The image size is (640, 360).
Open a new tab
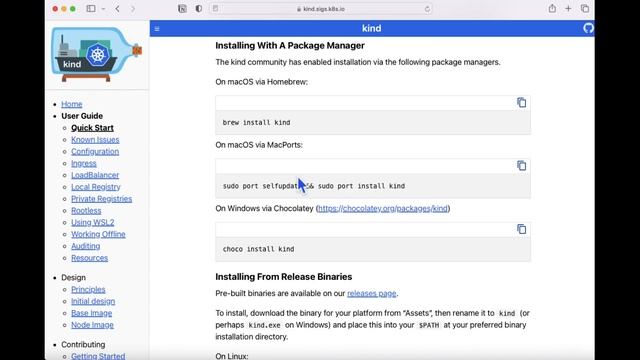pos(568,9)
